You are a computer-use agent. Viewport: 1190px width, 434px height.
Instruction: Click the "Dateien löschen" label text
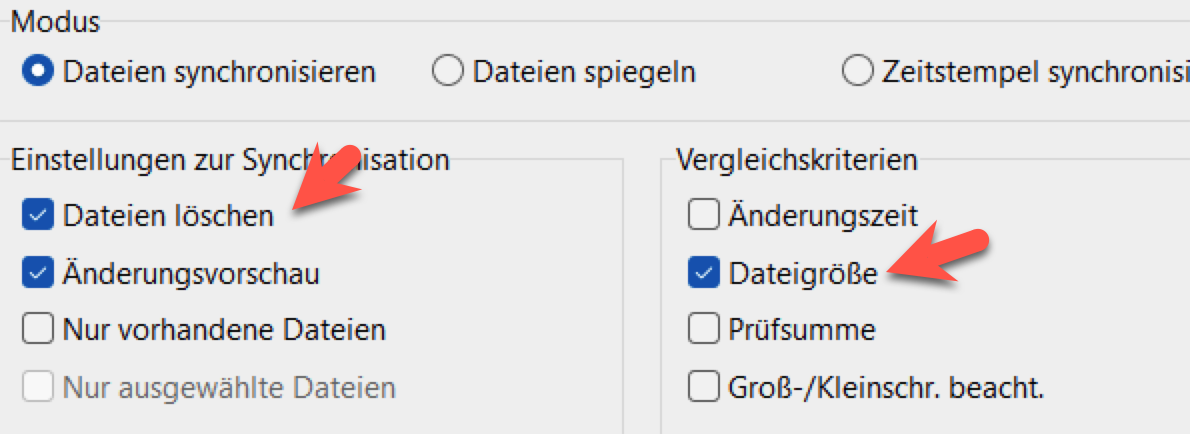[167, 215]
